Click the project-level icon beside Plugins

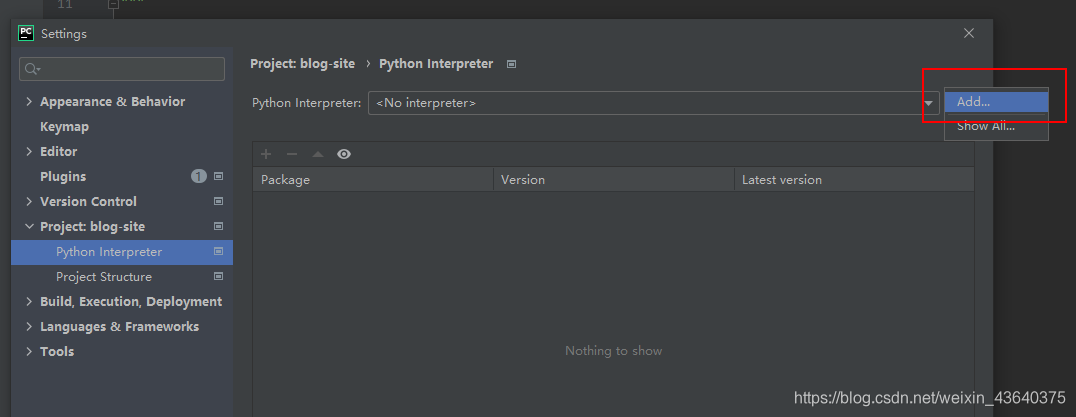click(219, 177)
